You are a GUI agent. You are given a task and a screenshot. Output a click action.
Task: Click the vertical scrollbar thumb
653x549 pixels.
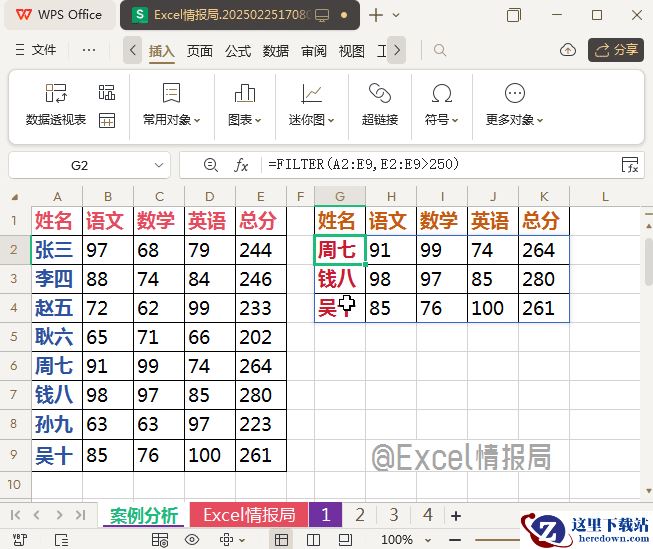click(x=649, y=262)
